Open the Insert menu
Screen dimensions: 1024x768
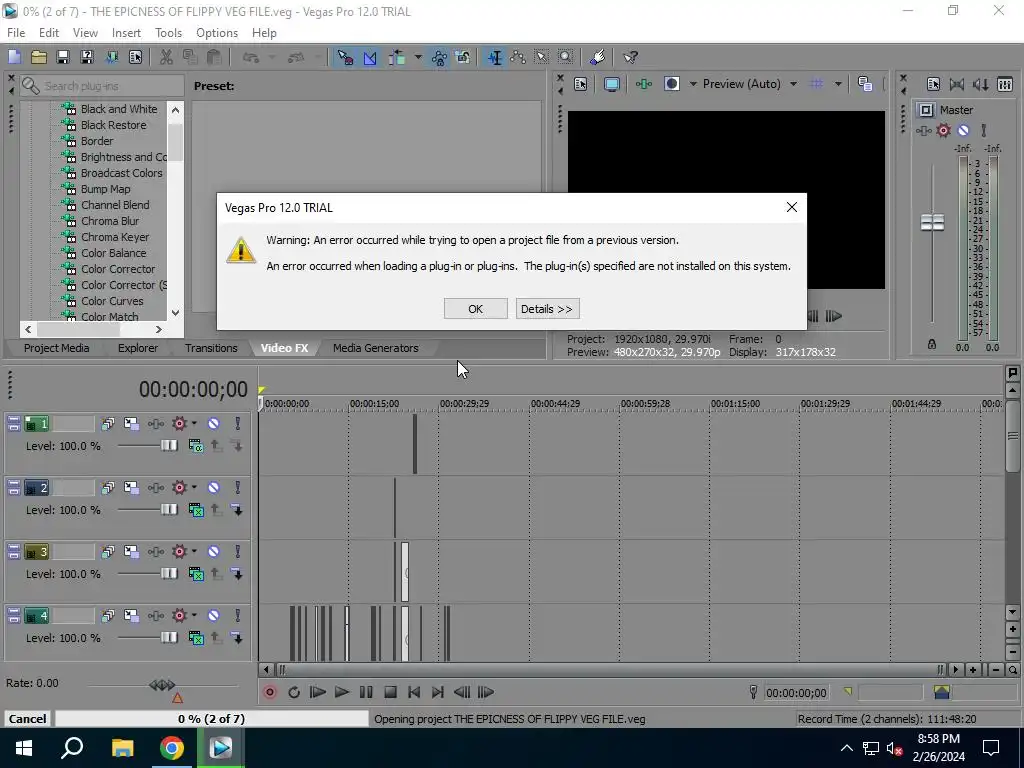pos(126,33)
